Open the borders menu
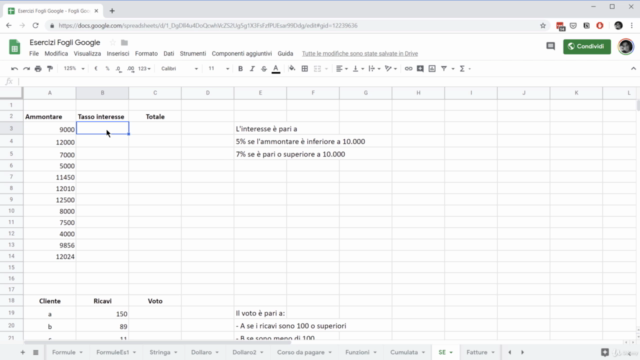The image size is (640, 360). coord(304,69)
